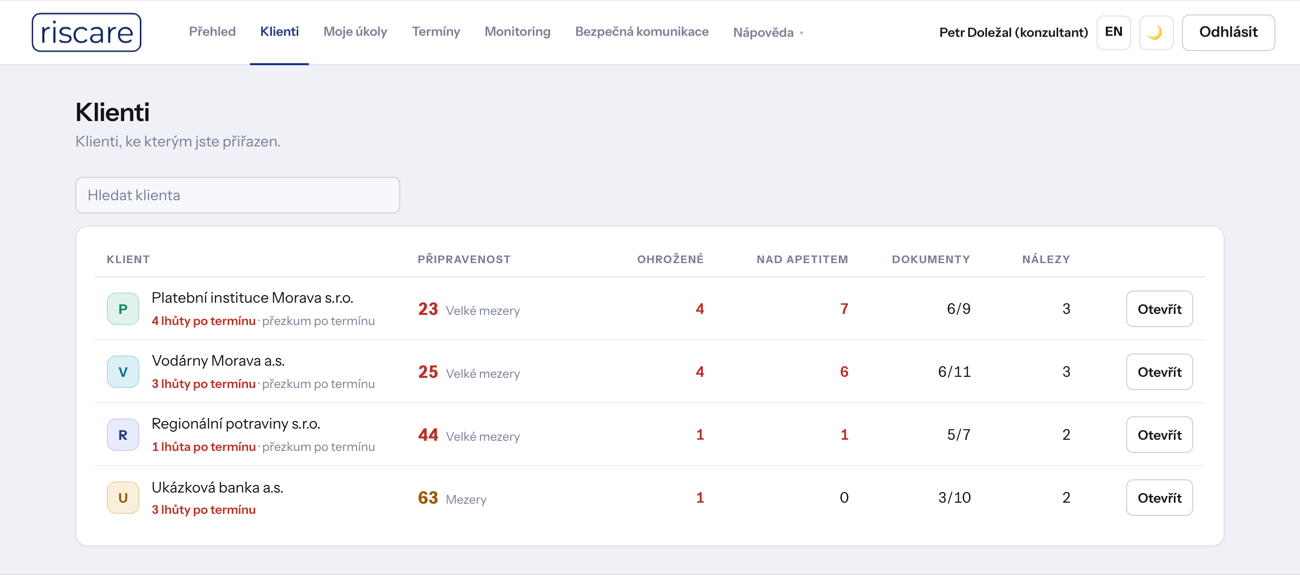Viewport: 1300px width, 575px height.
Task: Click the Hledat klienta search field
Action: (x=238, y=195)
